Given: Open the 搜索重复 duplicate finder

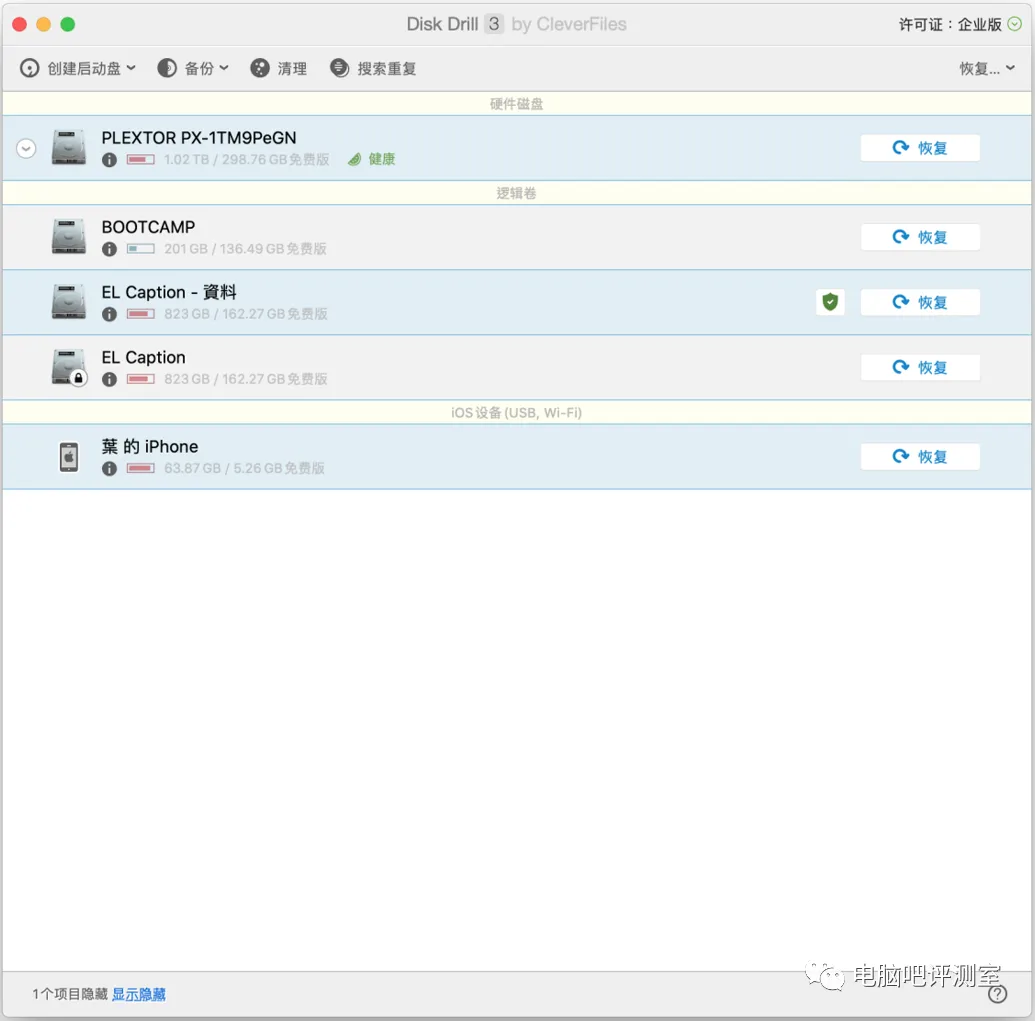Looking at the screenshot, I should [x=373, y=68].
